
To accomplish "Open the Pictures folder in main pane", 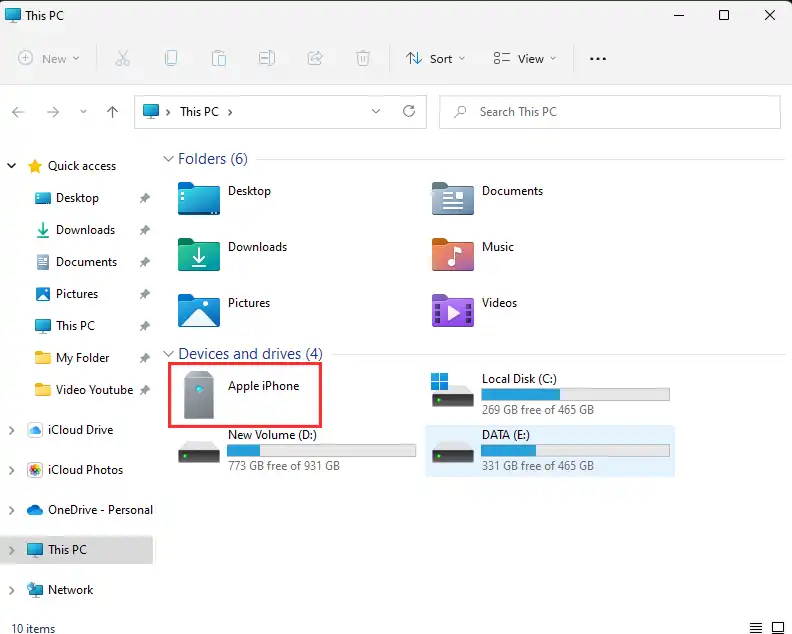I will point(224,311).
